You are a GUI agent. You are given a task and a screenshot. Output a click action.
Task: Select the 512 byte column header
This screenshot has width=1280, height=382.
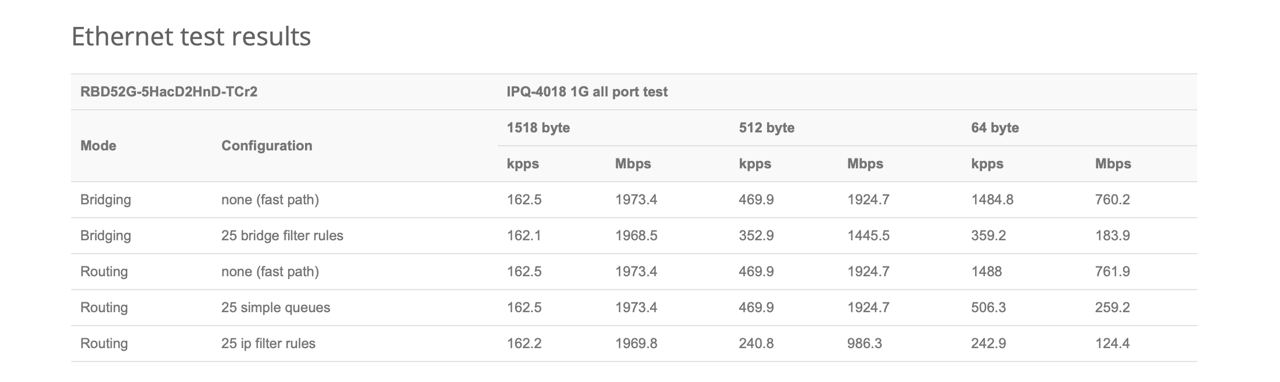point(767,128)
